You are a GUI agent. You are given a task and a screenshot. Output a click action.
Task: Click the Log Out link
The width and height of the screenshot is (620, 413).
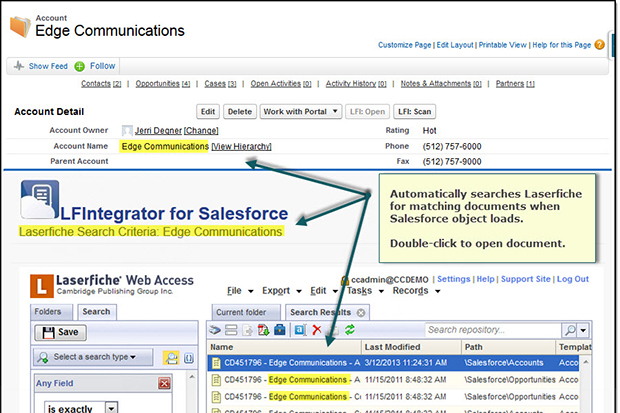[x=573, y=279]
